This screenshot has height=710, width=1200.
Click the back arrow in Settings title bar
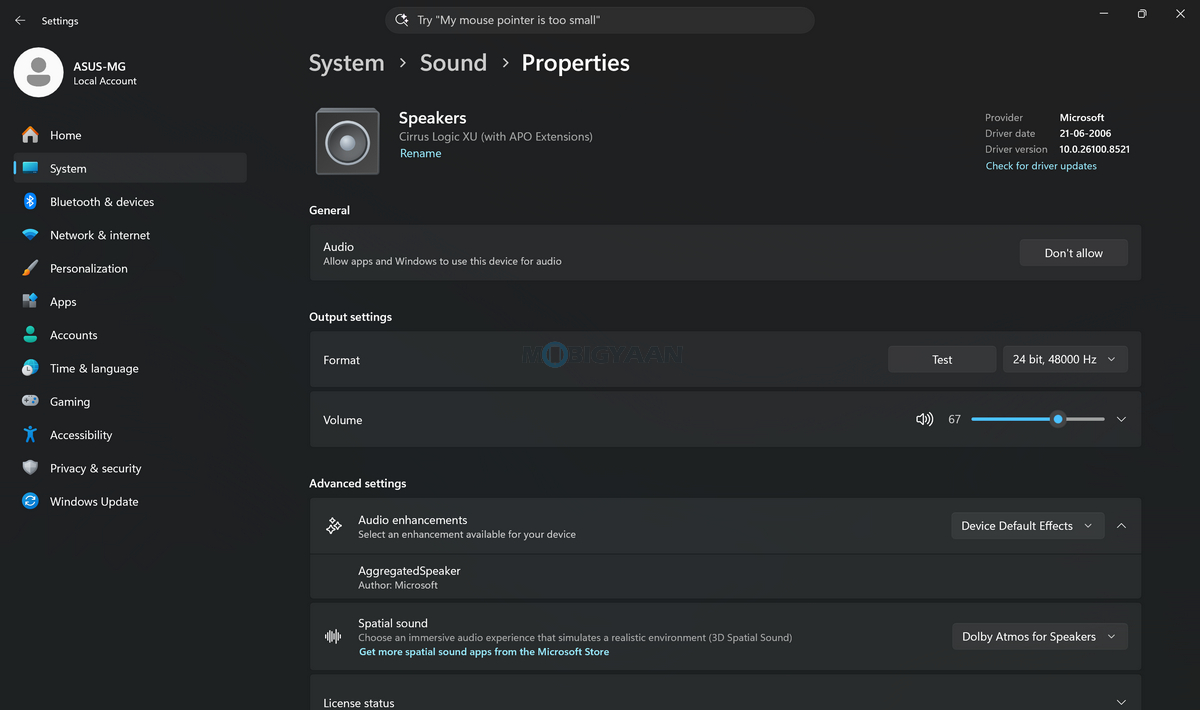20,20
